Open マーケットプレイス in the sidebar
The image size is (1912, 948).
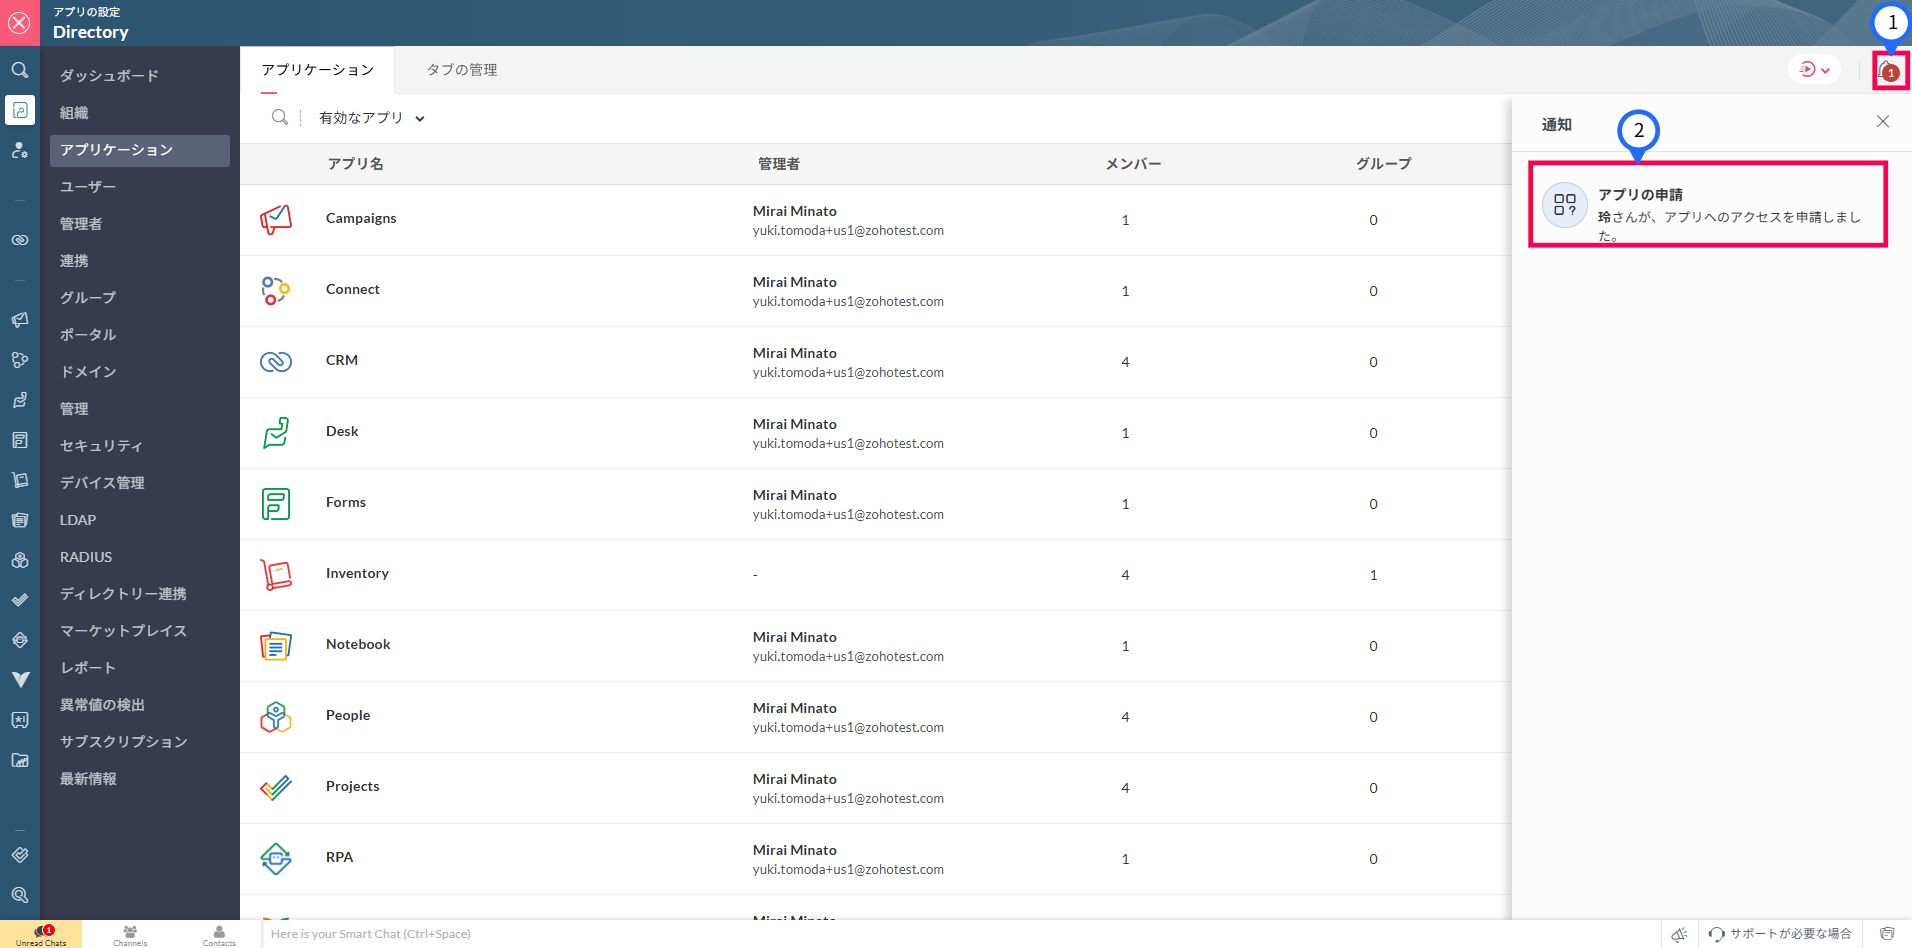point(140,631)
